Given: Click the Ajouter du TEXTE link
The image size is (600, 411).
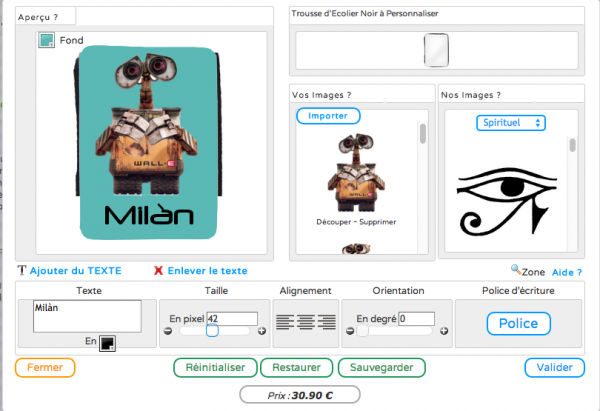Looking at the screenshot, I should (x=76, y=271).
